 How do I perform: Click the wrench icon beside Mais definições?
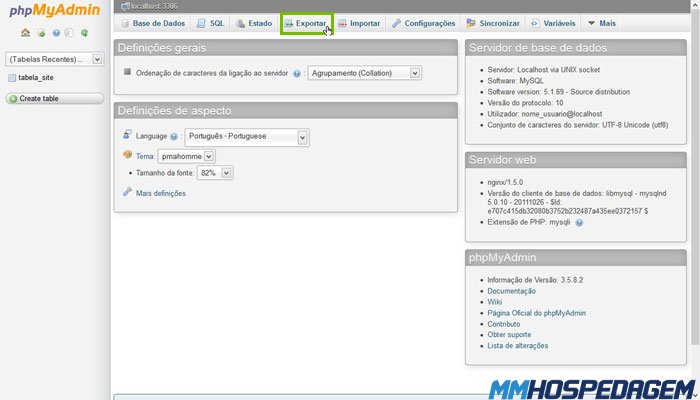point(127,192)
